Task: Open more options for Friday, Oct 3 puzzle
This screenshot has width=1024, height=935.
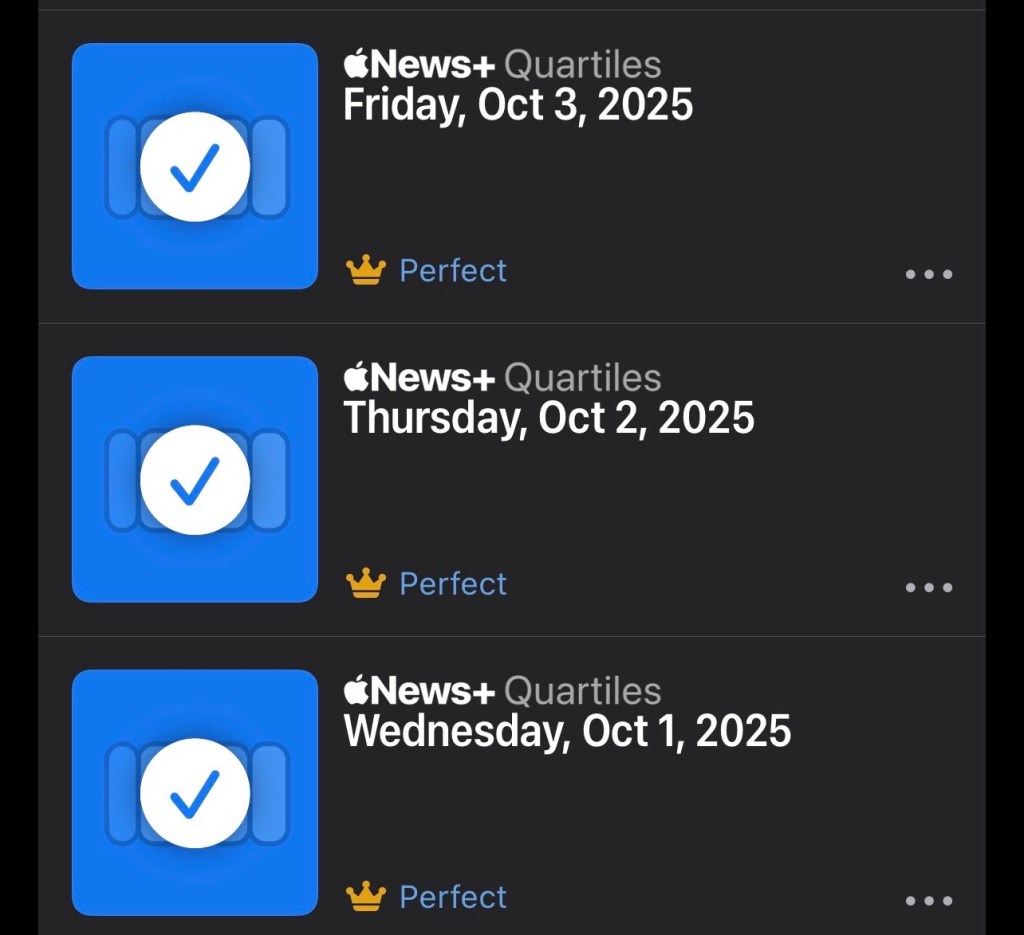Action: point(929,274)
